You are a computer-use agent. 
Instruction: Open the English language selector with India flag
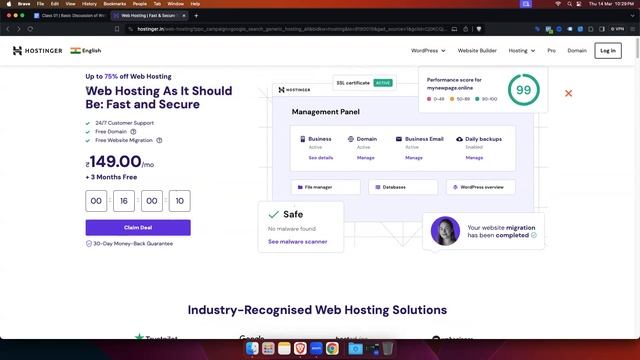[86, 51]
